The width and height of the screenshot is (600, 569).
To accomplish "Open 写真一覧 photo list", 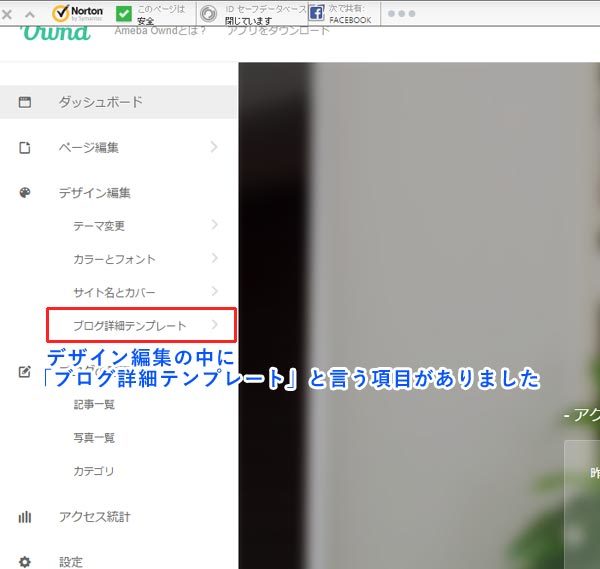I will pyautogui.click(x=94, y=437).
